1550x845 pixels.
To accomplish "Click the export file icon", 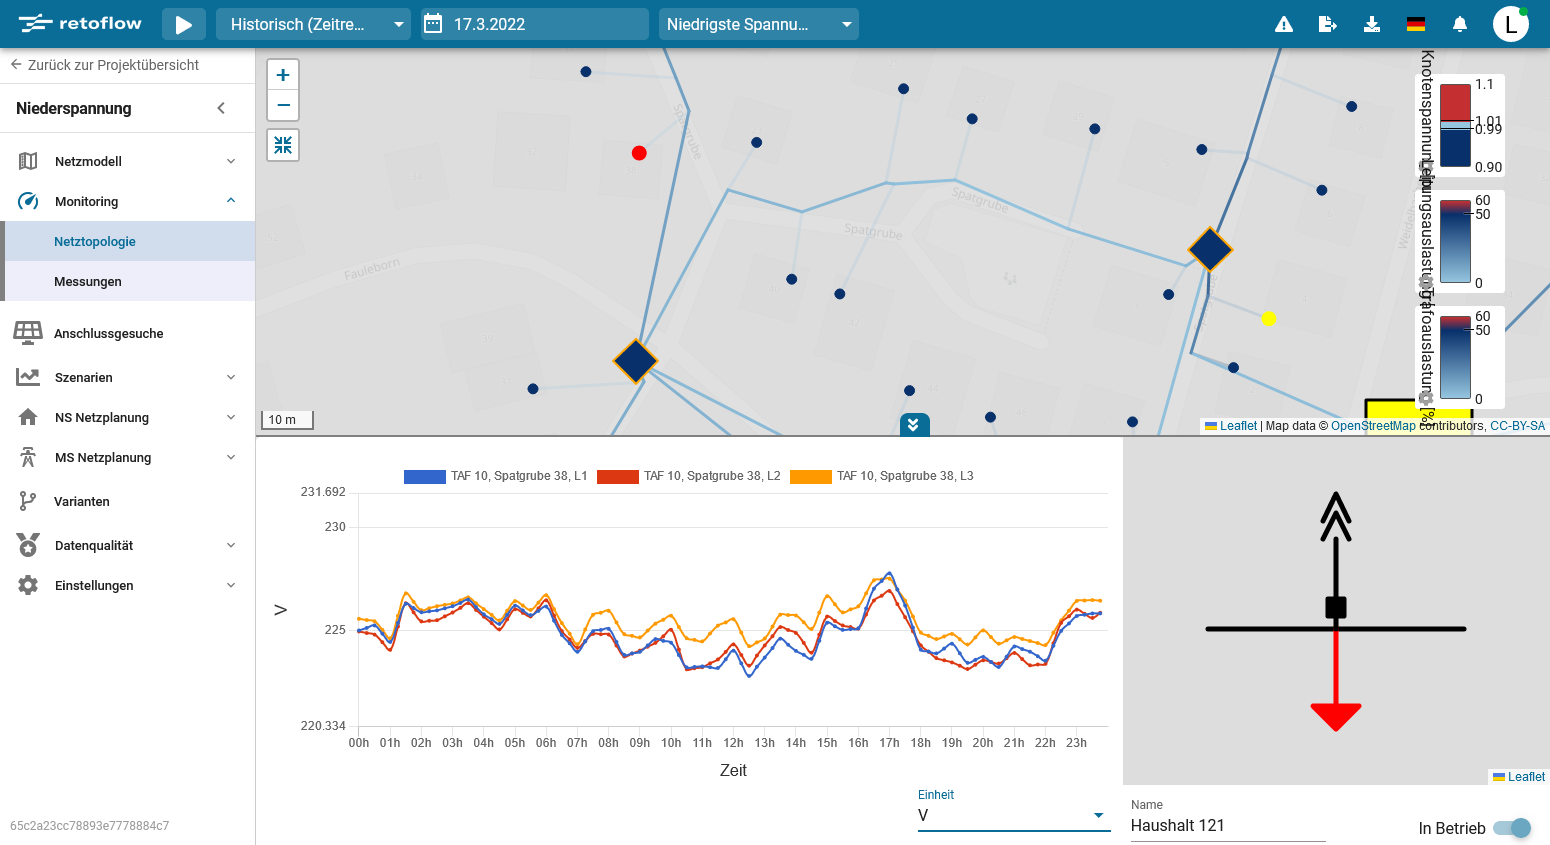I will pyautogui.click(x=1328, y=24).
